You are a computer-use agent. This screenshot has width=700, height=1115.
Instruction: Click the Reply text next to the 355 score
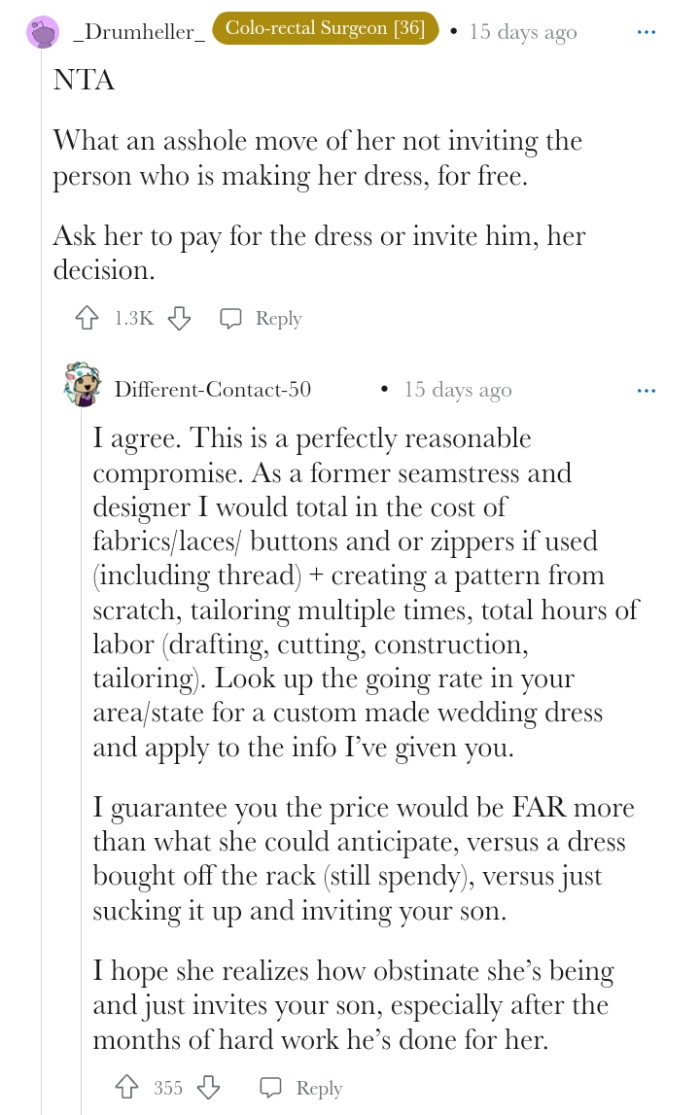click(x=319, y=1088)
